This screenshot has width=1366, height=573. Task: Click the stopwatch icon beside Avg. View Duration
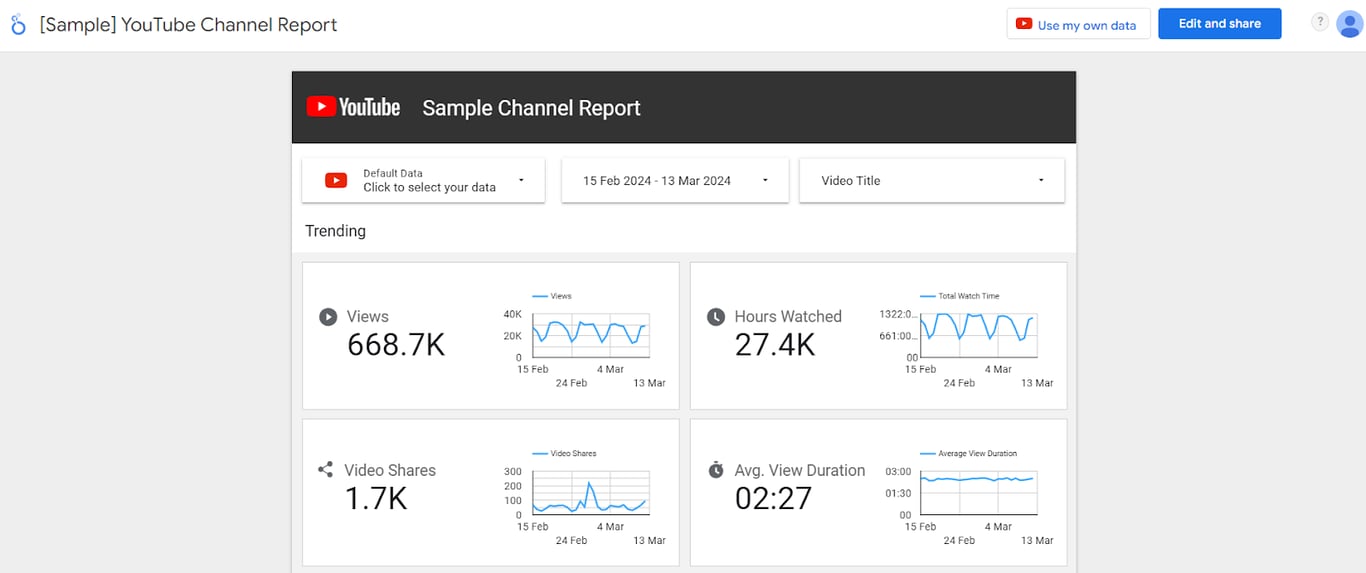pos(716,469)
